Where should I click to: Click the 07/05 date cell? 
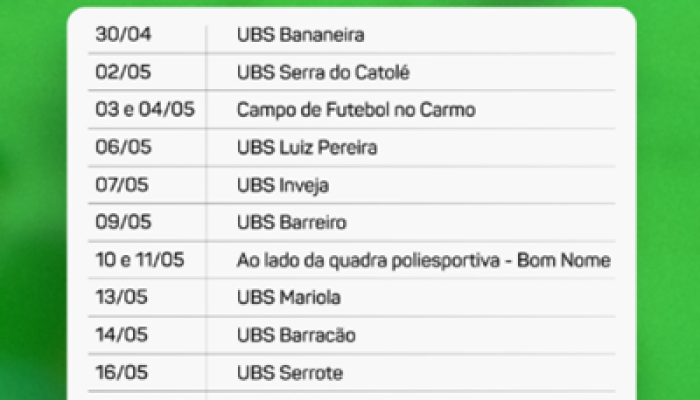(x=122, y=184)
